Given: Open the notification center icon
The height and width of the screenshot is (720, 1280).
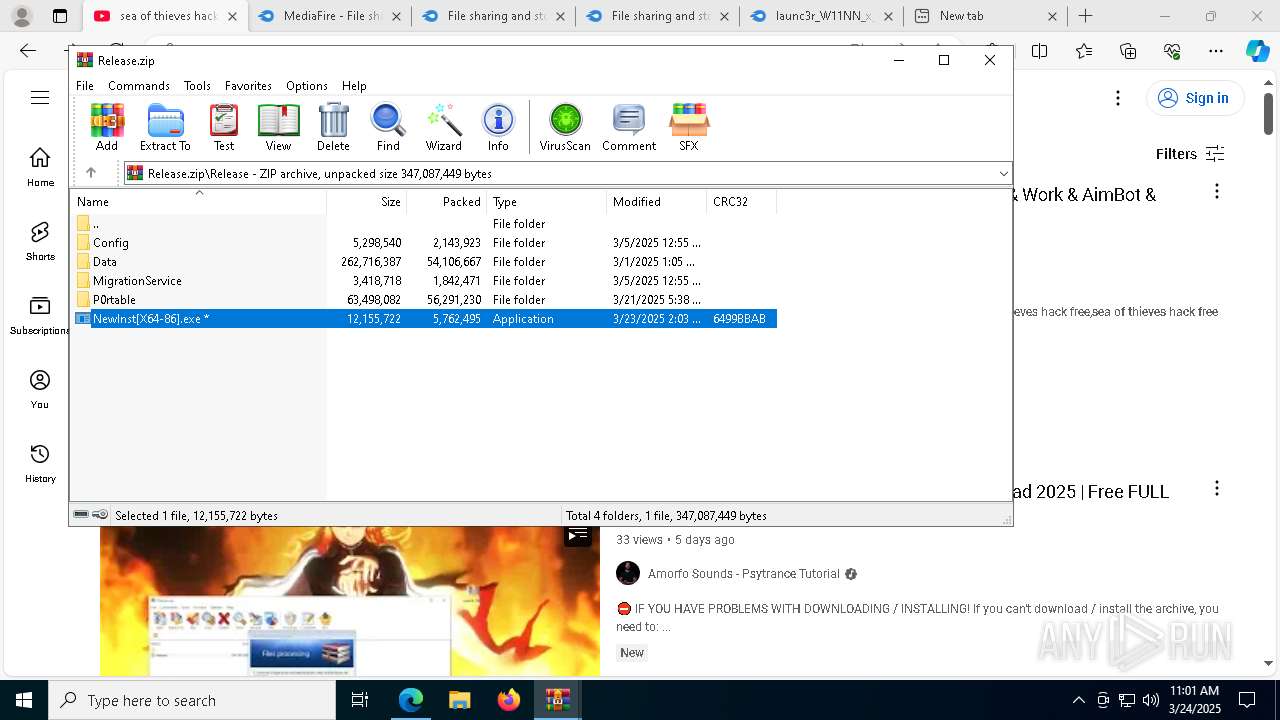Looking at the screenshot, I should (1247, 700).
